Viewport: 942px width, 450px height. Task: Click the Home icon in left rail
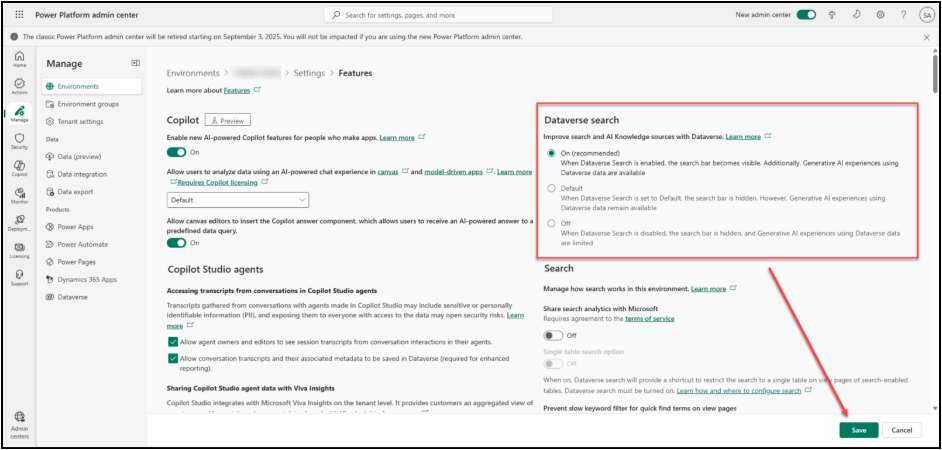(19, 58)
